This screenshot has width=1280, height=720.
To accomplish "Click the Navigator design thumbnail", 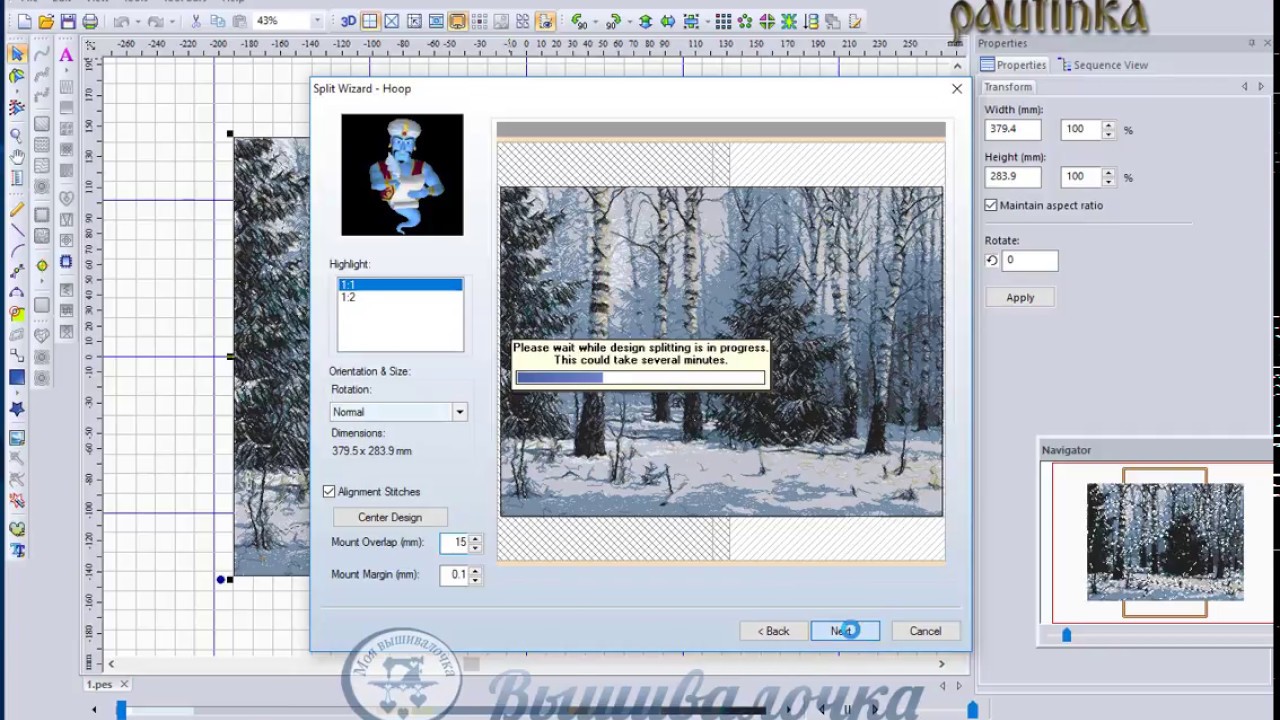I will [x=1165, y=542].
